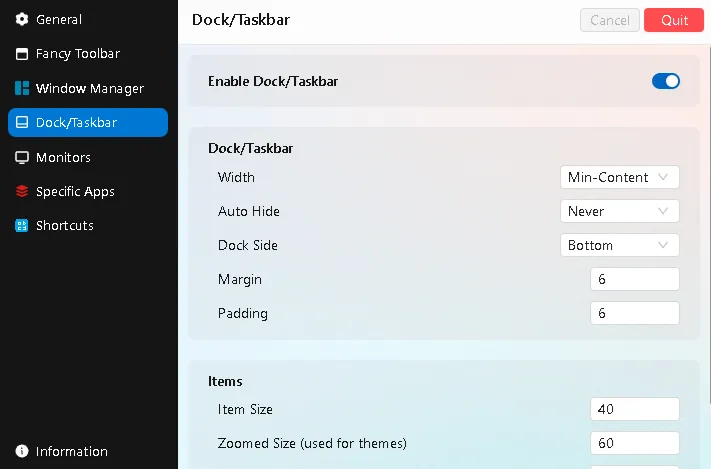Click the General gear icon
The height and width of the screenshot is (469, 711).
coord(22,20)
